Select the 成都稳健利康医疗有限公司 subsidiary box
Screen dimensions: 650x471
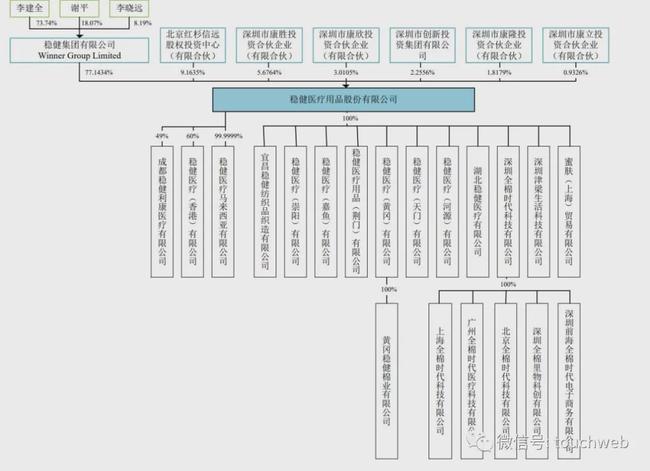[162, 211]
